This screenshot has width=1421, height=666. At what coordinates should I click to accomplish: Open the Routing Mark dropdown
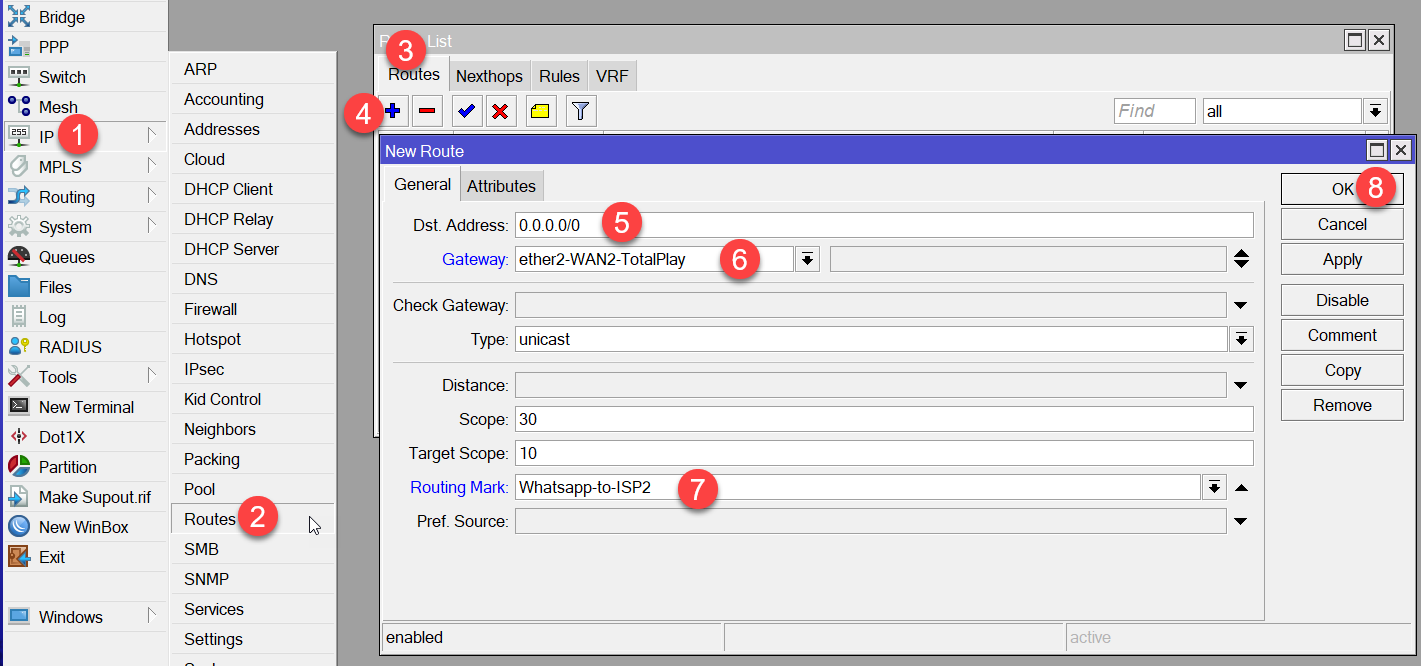pyautogui.click(x=1214, y=488)
